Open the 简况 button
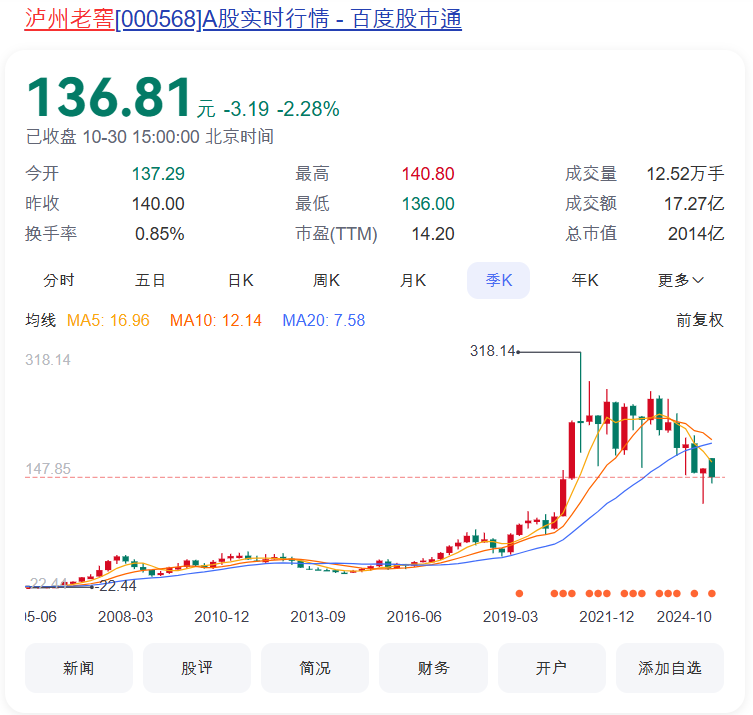 315,668
